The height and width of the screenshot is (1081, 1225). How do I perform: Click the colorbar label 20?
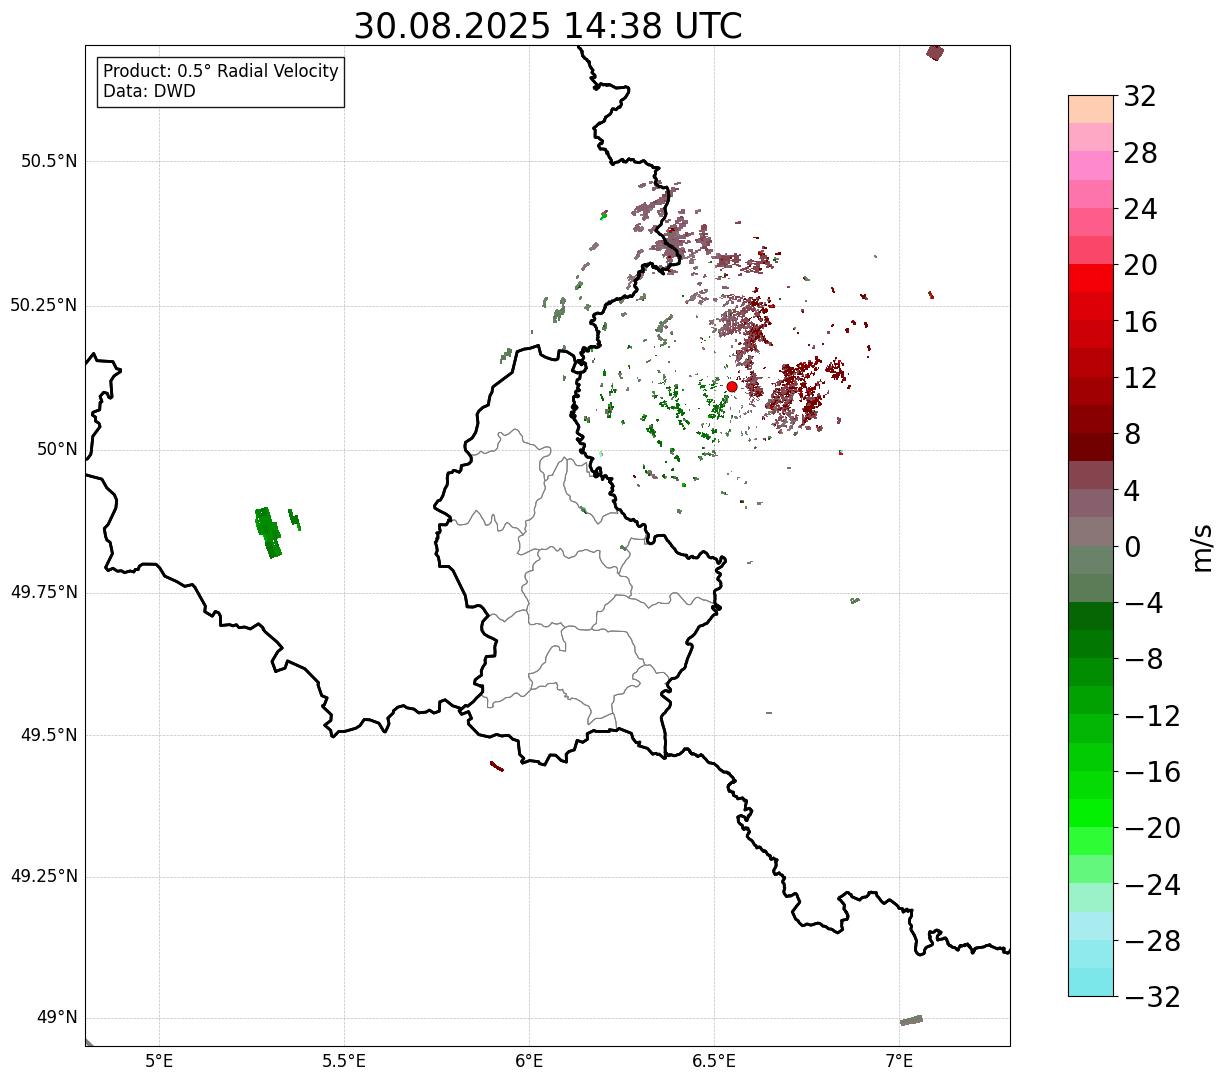coord(1140,266)
